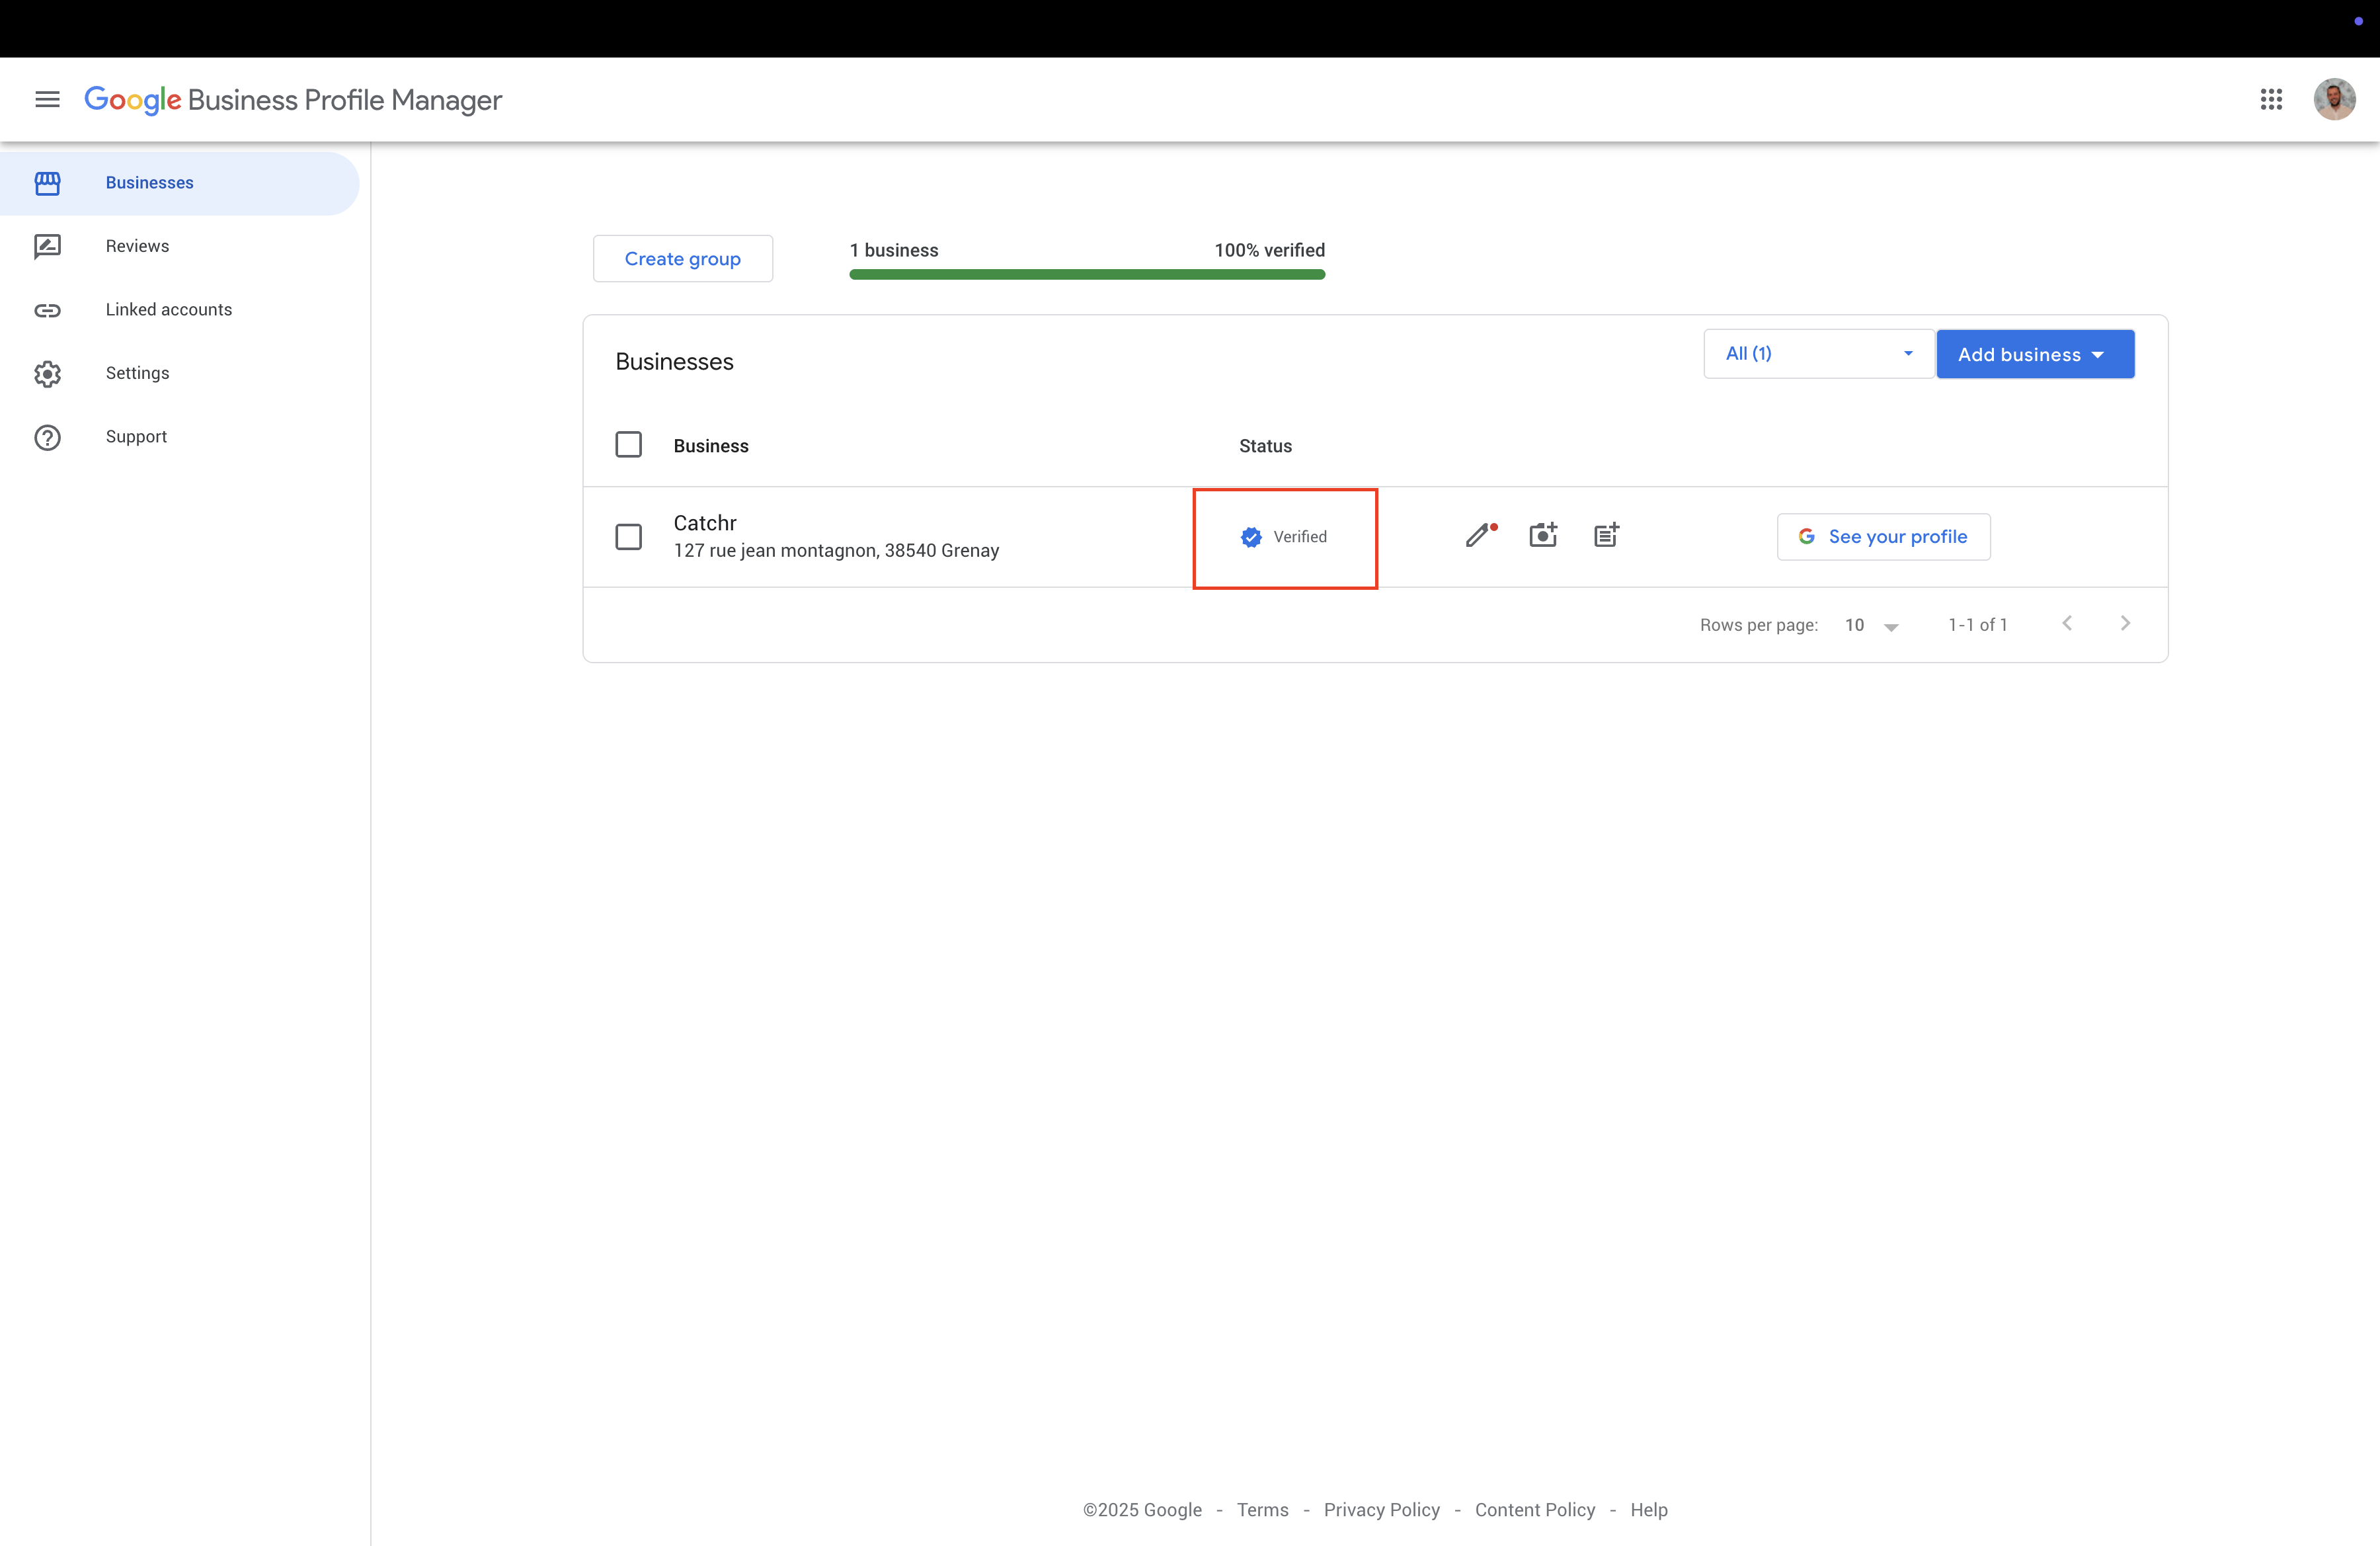
Task: Click the Businesses table heading
Action: [674, 362]
